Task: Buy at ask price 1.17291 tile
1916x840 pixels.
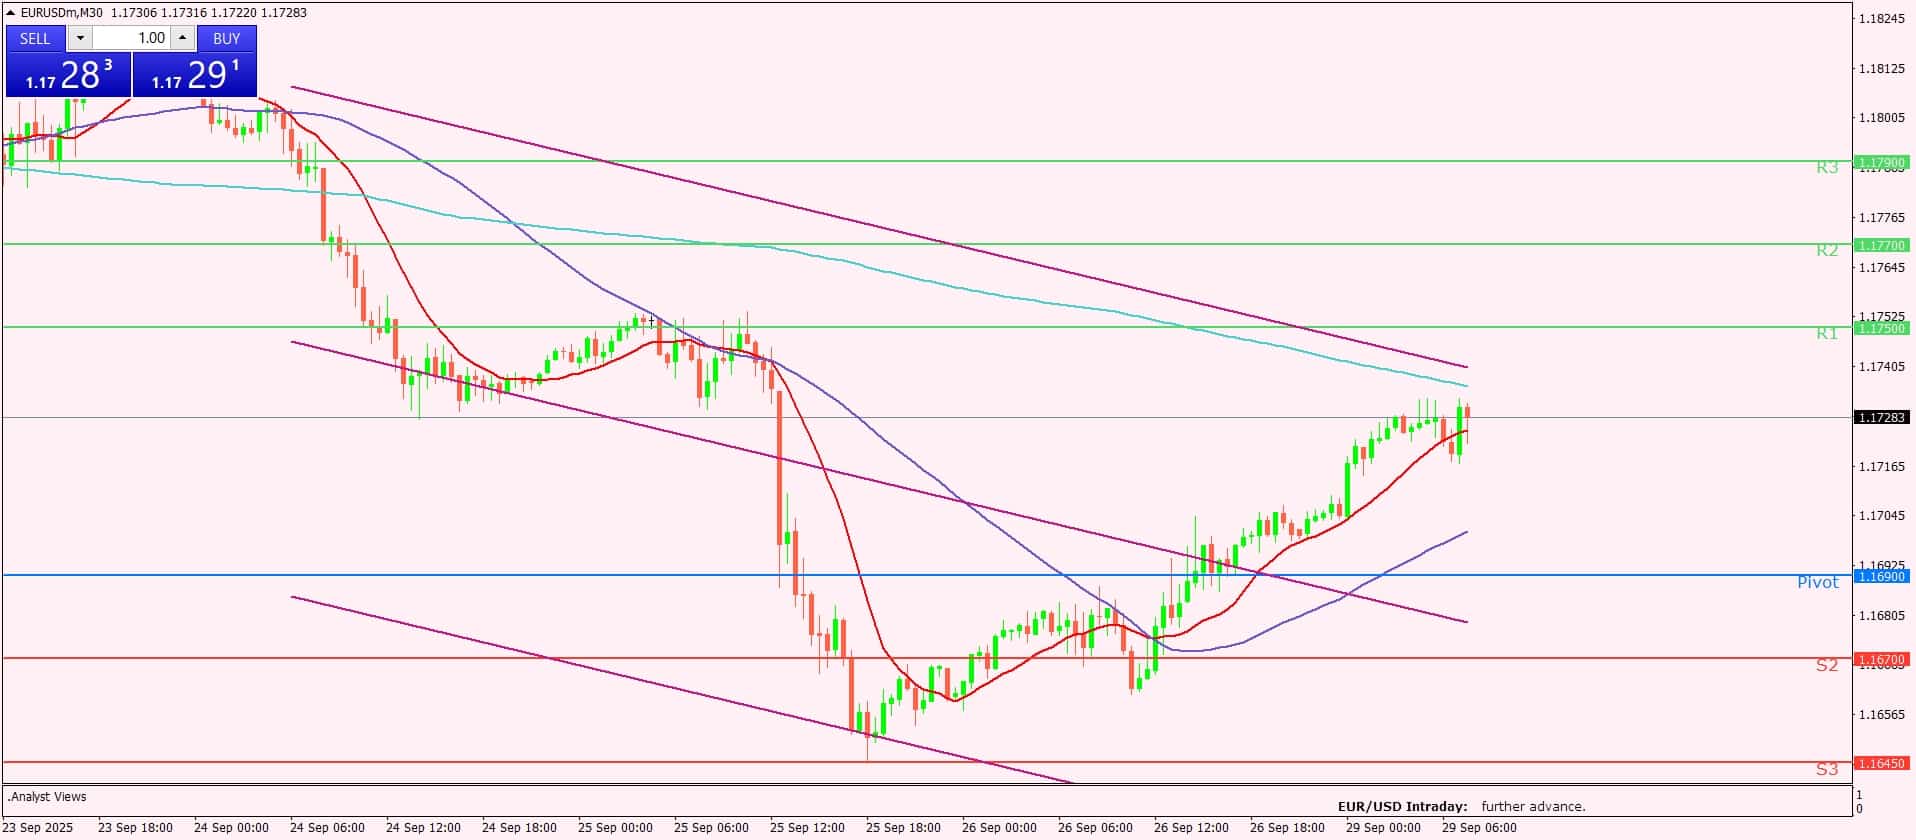Action: [x=195, y=75]
